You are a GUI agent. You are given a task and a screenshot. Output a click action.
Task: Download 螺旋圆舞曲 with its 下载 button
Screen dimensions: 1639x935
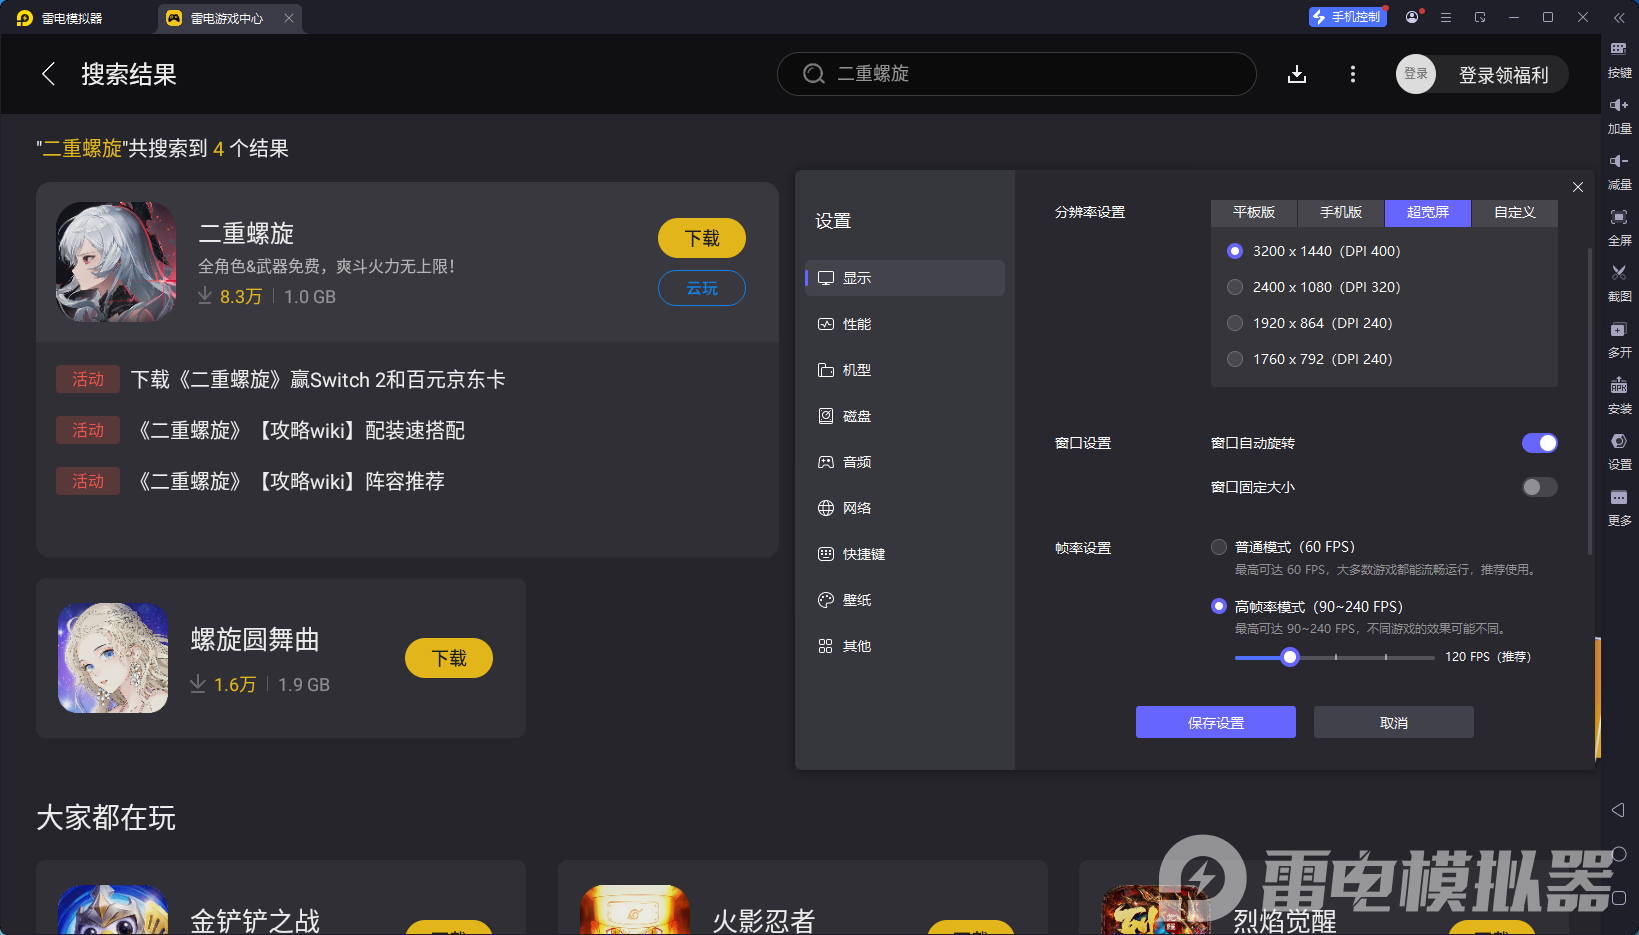point(449,658)
